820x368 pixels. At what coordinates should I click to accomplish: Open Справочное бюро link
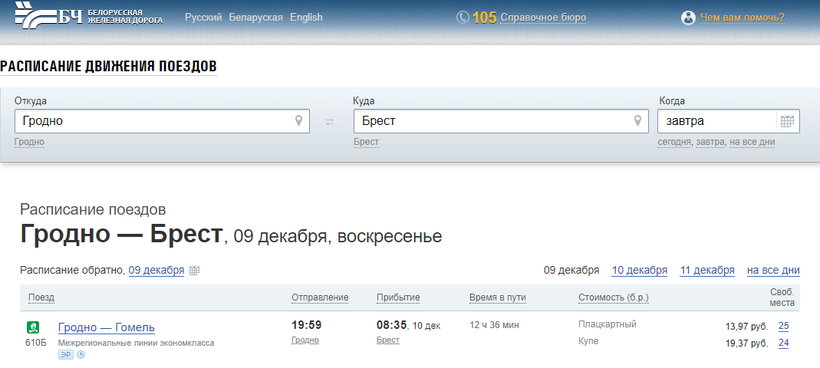pos(543,18)
